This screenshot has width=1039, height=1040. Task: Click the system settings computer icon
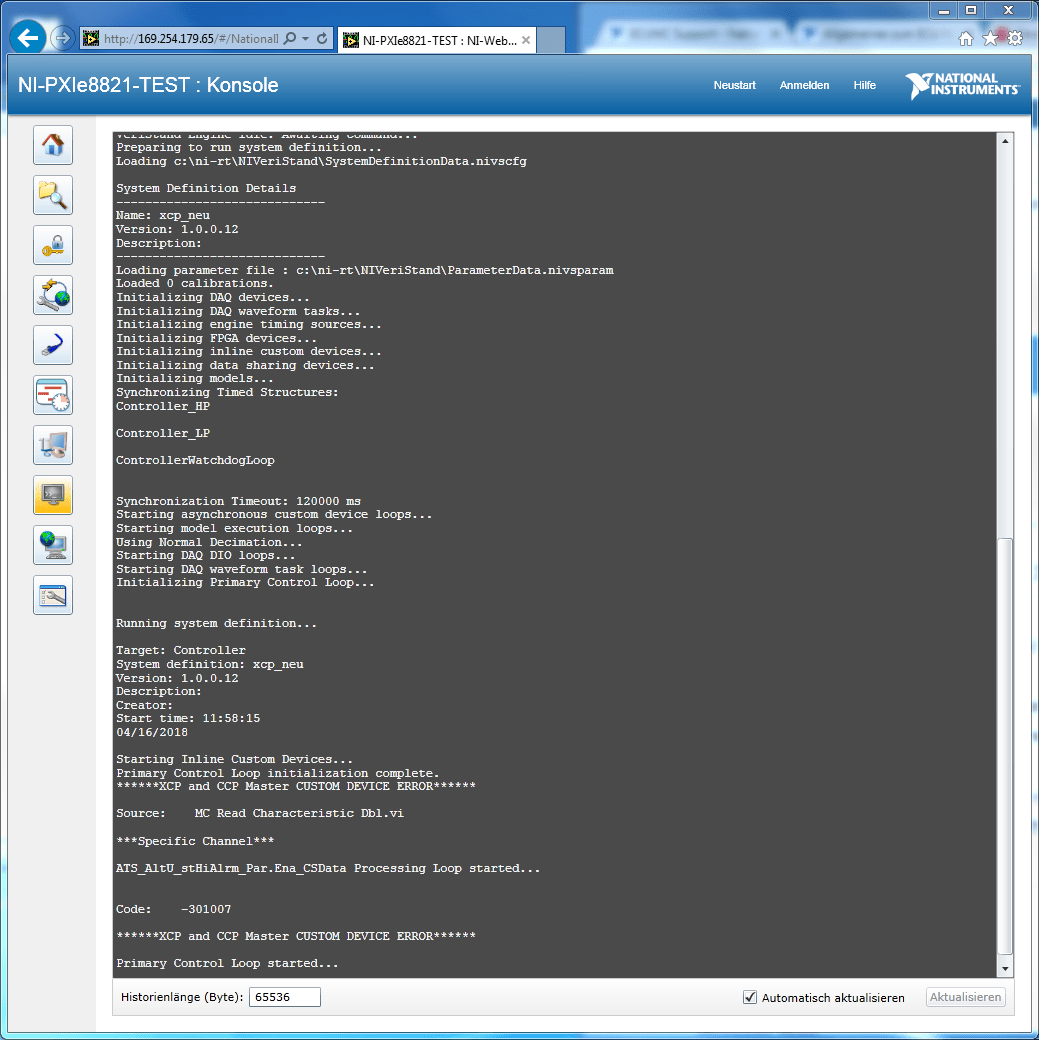coord(52,445)
